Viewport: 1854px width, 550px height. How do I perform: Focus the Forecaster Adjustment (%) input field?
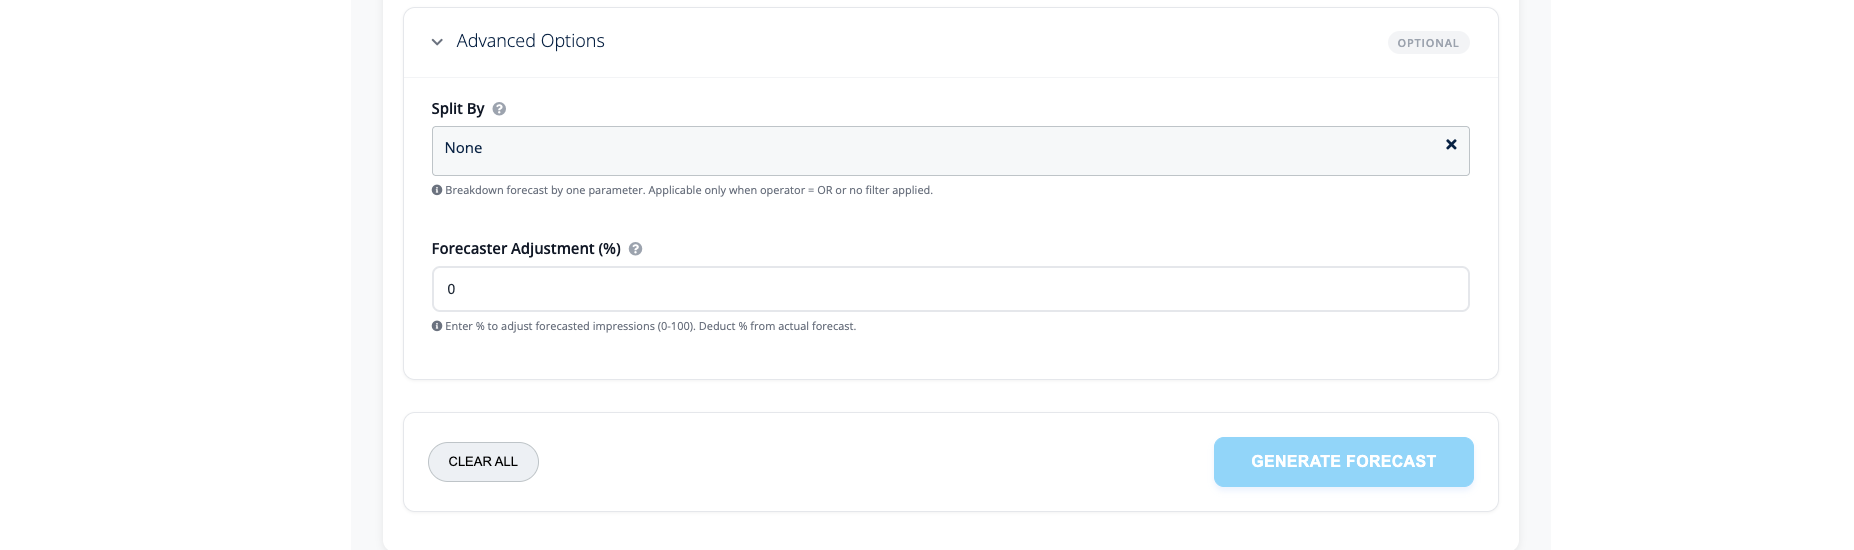click(x=950, y=289)
